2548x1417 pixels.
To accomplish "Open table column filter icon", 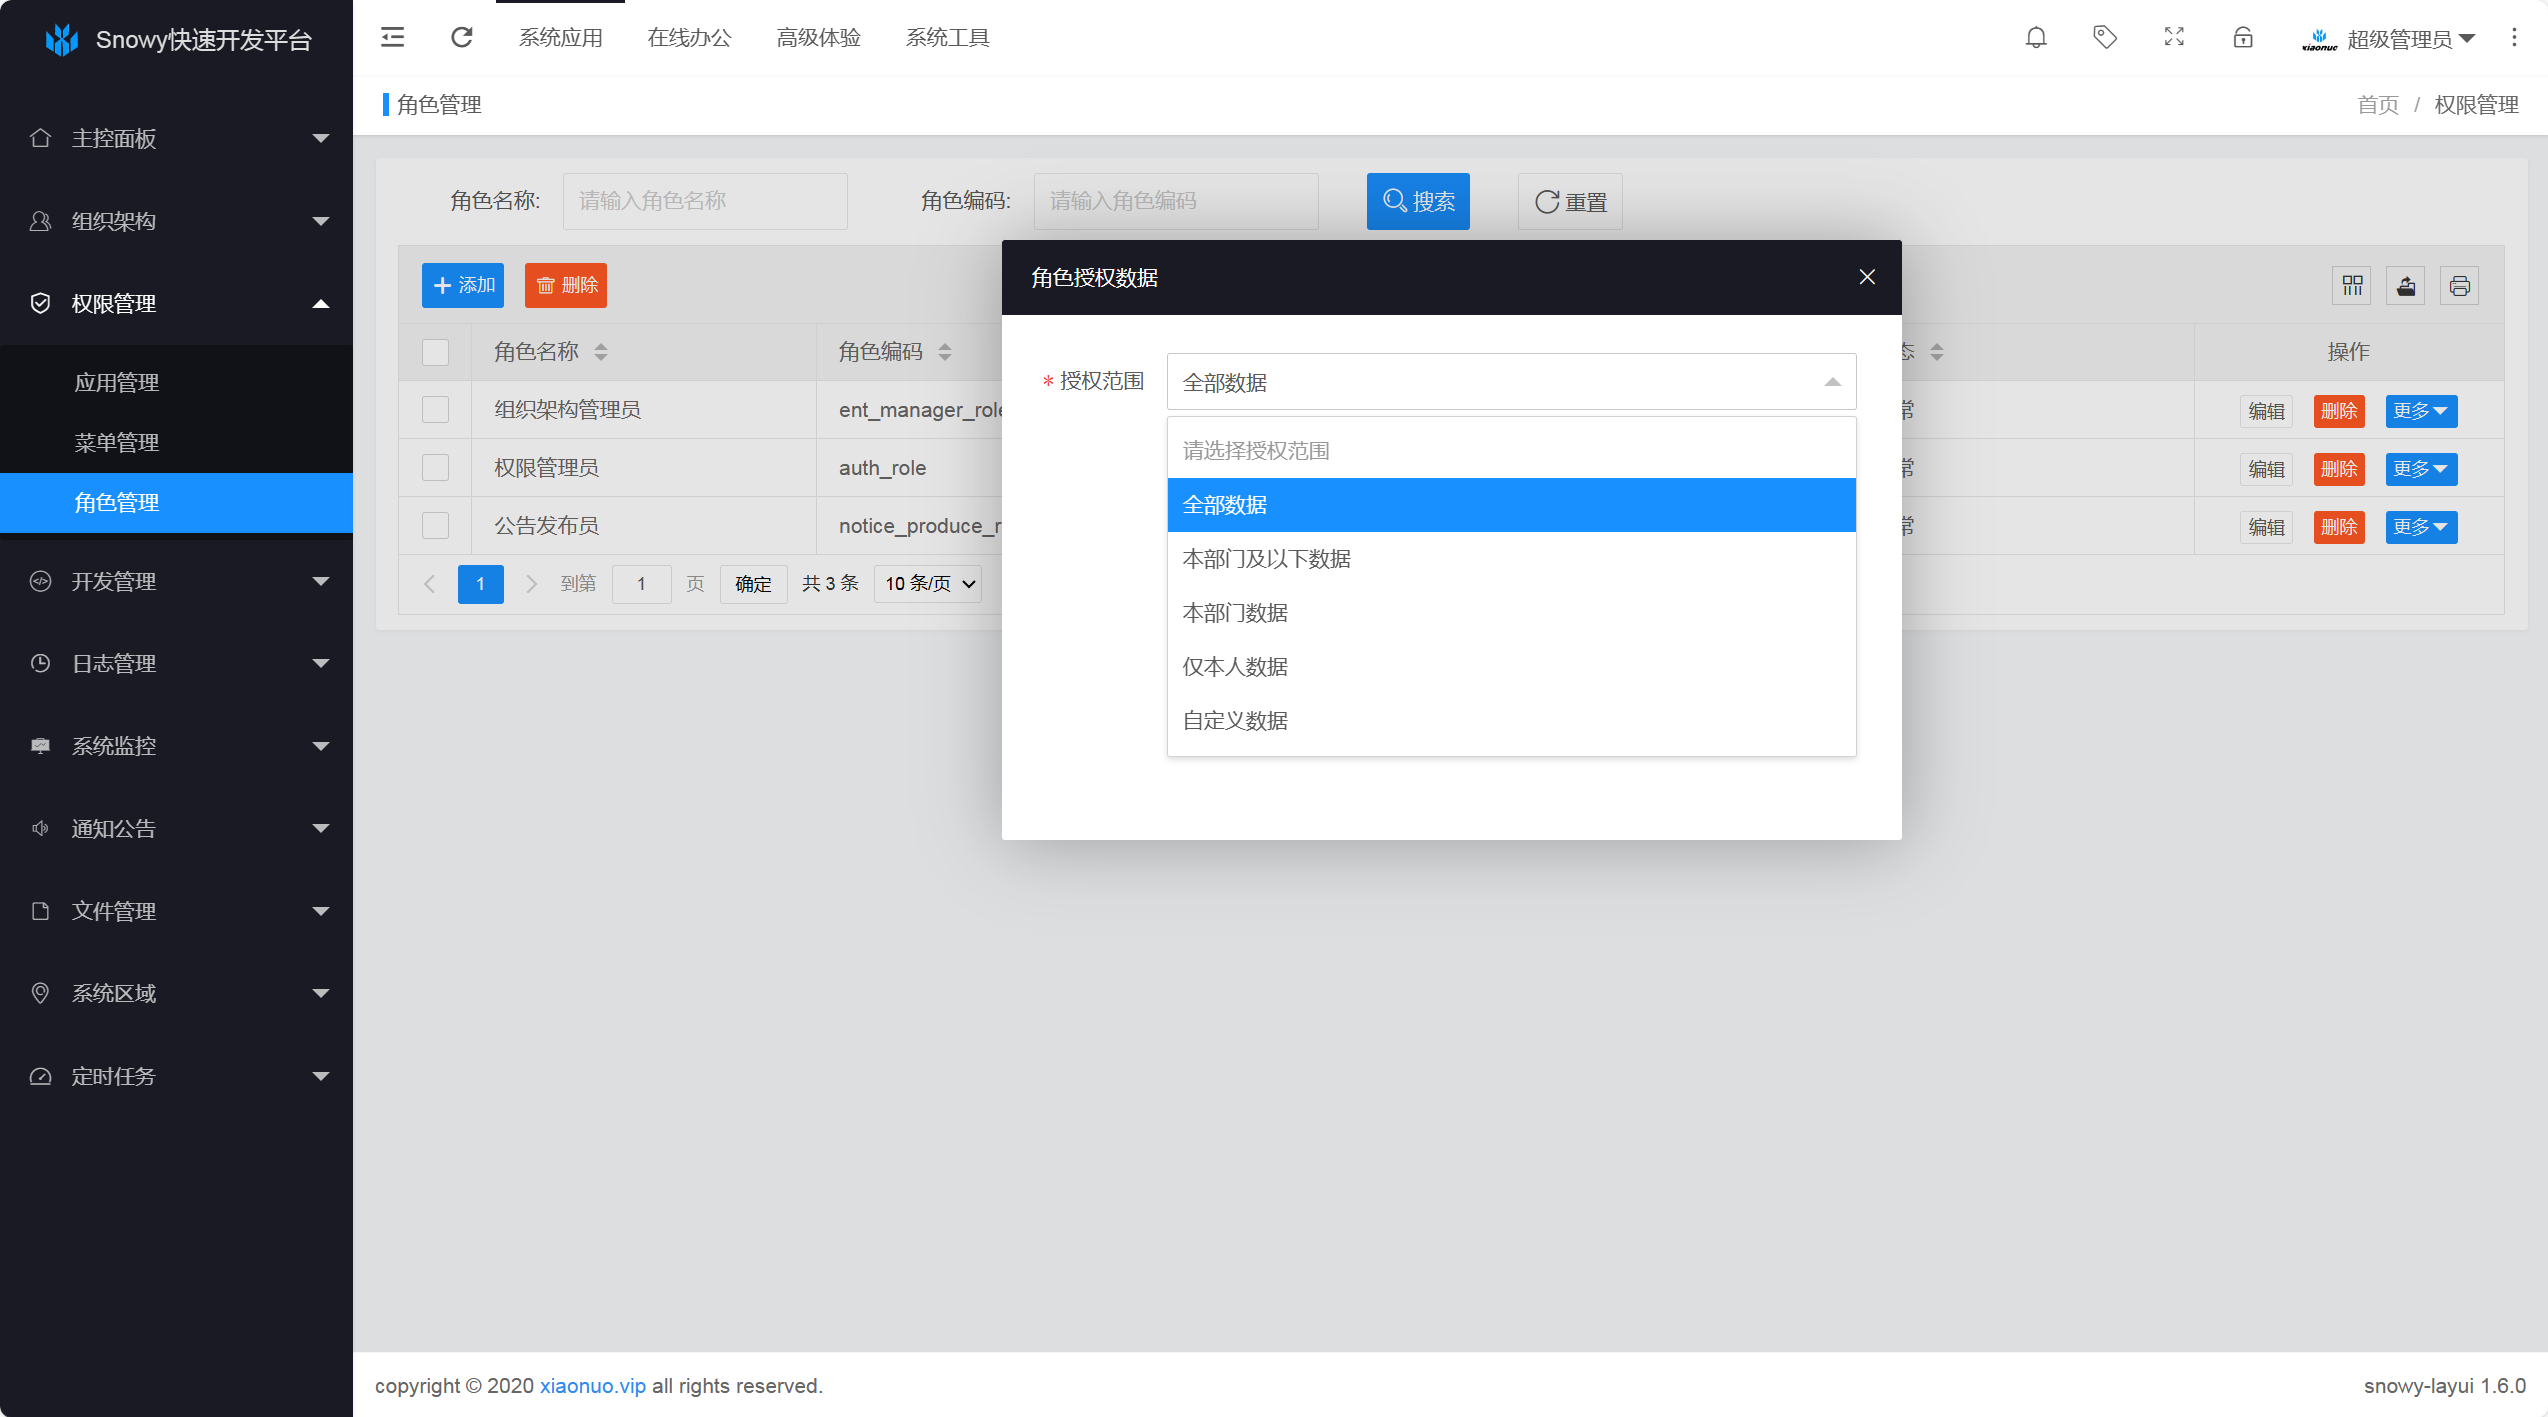I will click(x=2352, y=286).
